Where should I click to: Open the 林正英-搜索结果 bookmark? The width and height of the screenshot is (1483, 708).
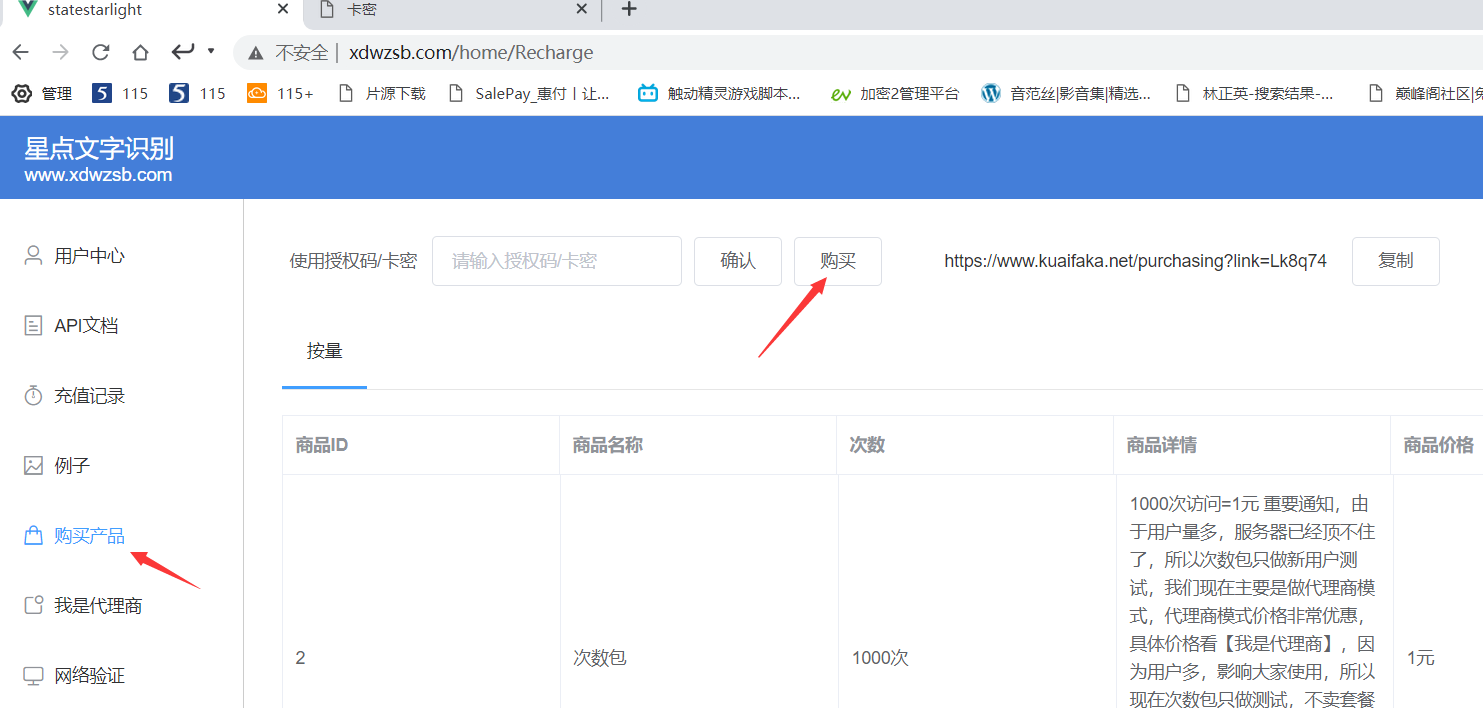[x=1255, y=93]
